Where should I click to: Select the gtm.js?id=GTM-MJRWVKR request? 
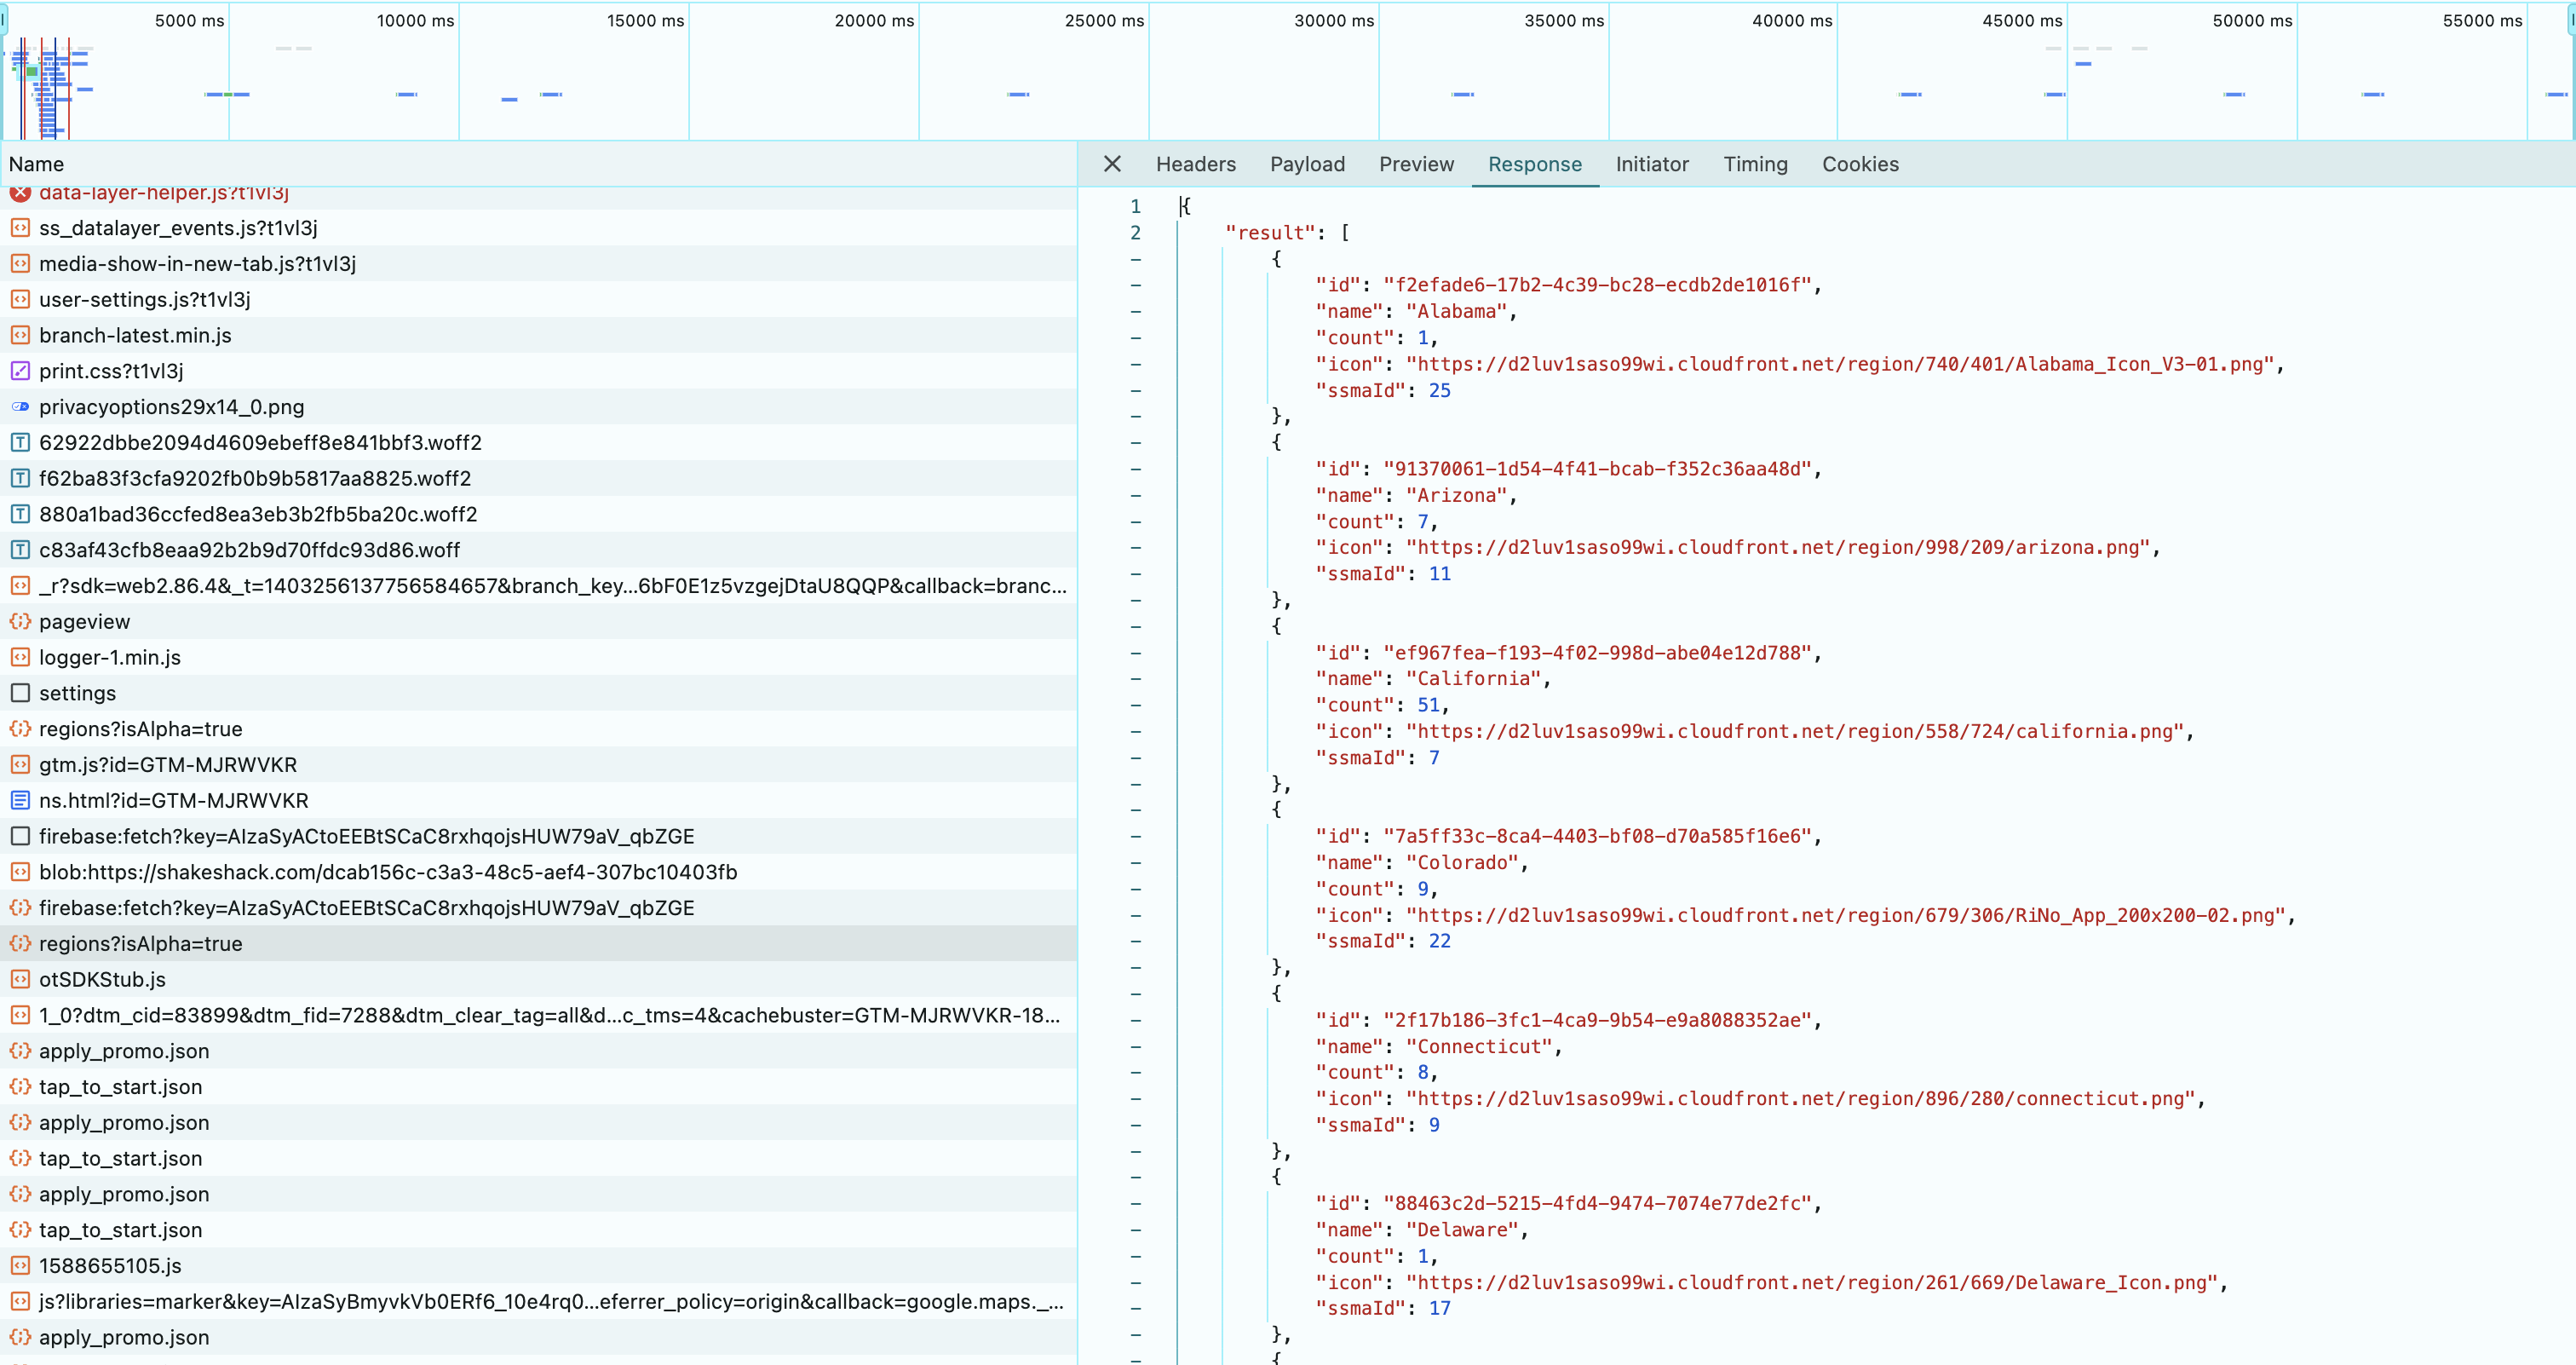pyautogui.click(x=168, y=765)
